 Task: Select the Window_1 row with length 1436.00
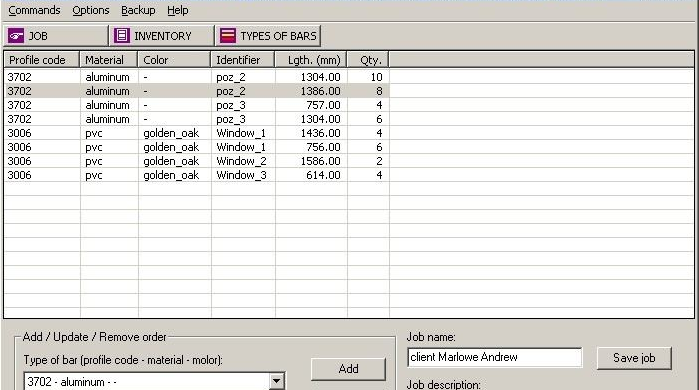pos(196,133)
